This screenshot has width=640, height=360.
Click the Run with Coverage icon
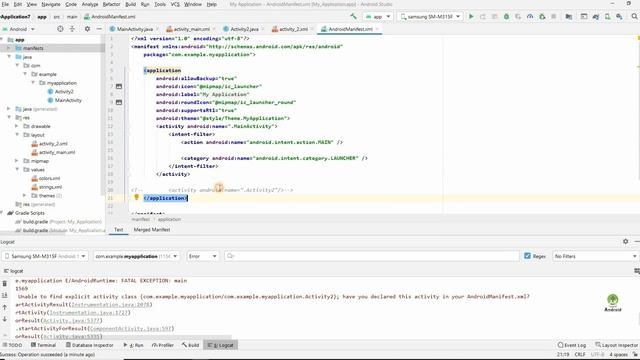tap(518, 16)
